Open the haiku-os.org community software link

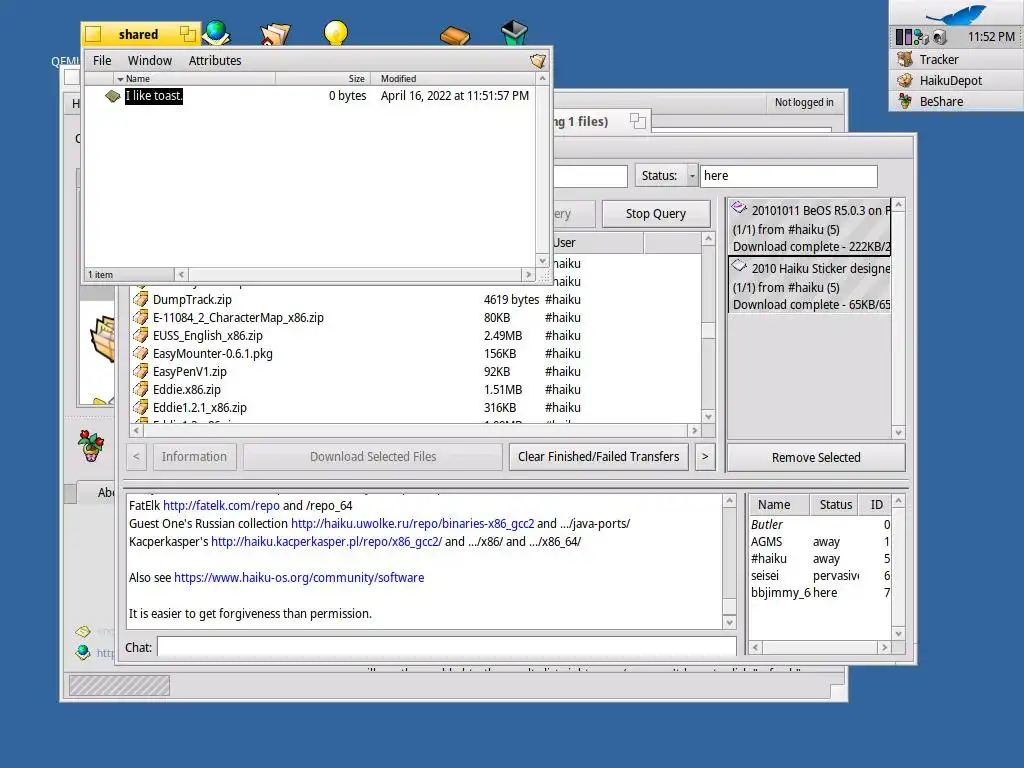[299, 577]
